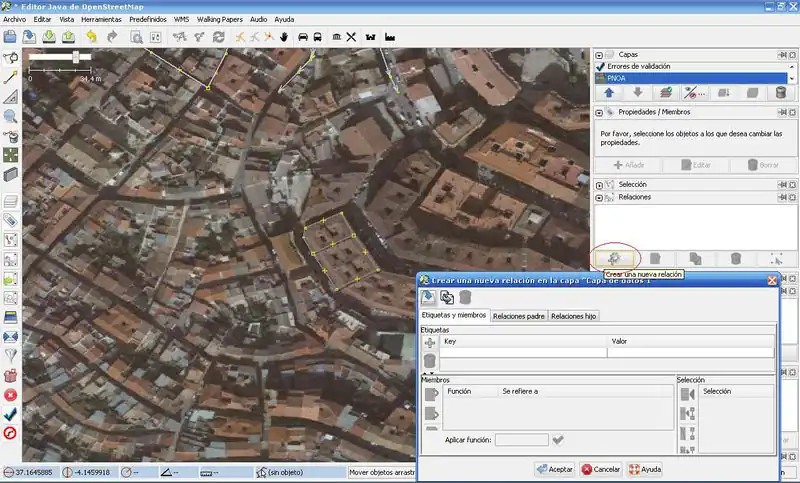This screenshot has height=483, width=800.
Task: Toggle Errores de validación layer checkmark
Action: (x=601, y=66)
